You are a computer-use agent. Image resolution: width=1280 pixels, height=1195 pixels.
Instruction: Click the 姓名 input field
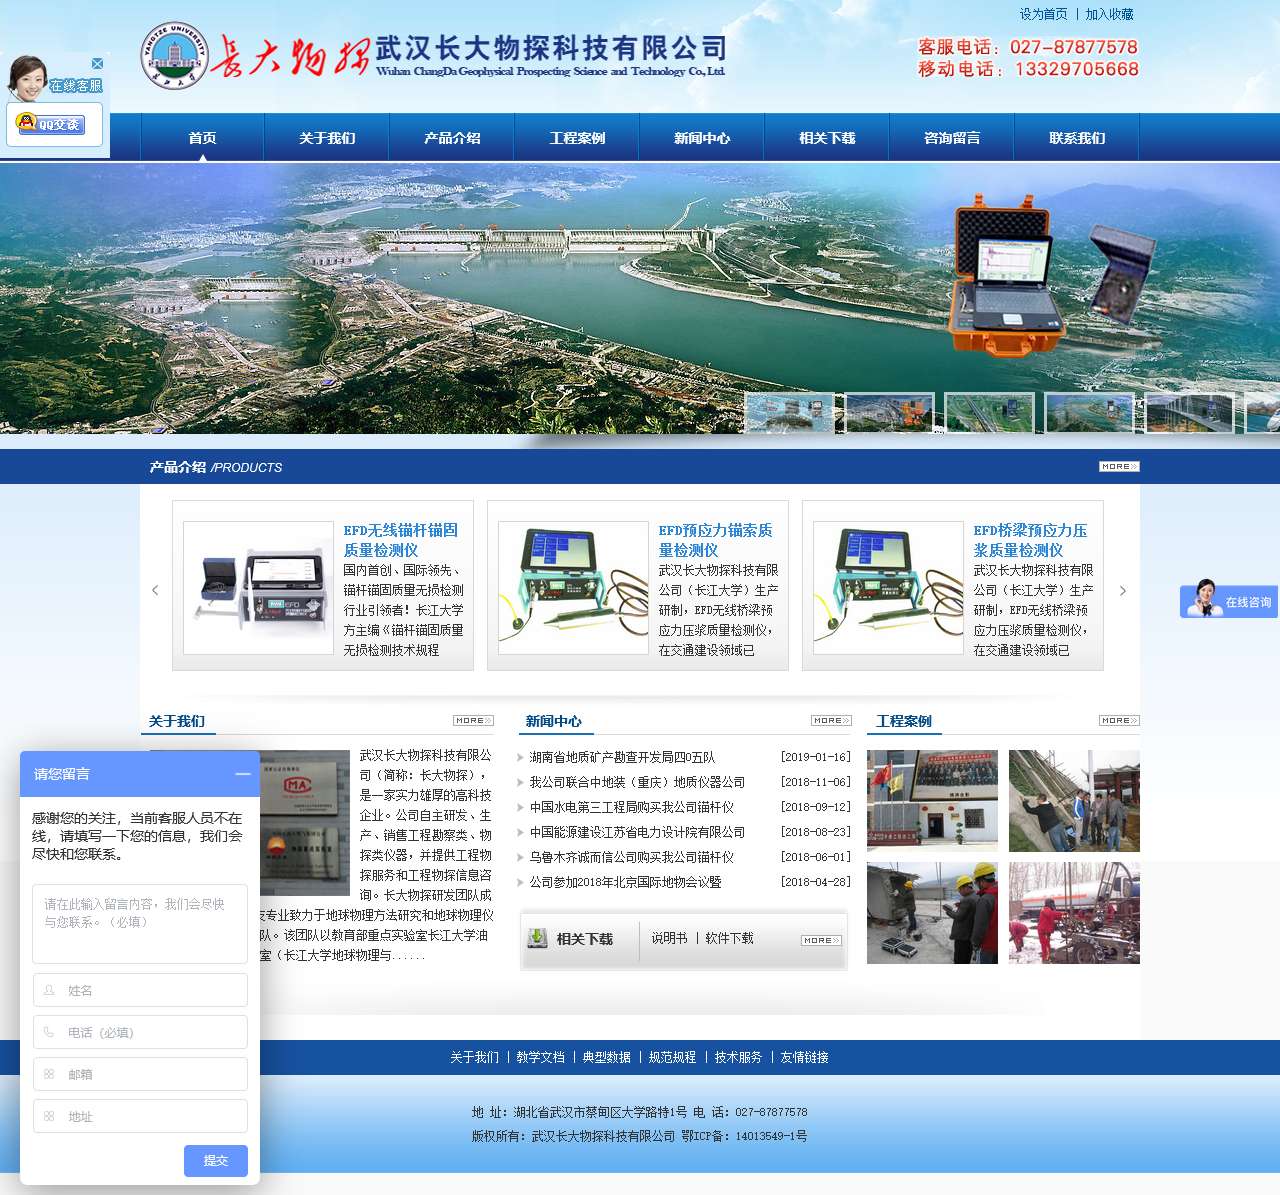pyautogui.click(x=140, y=991)
